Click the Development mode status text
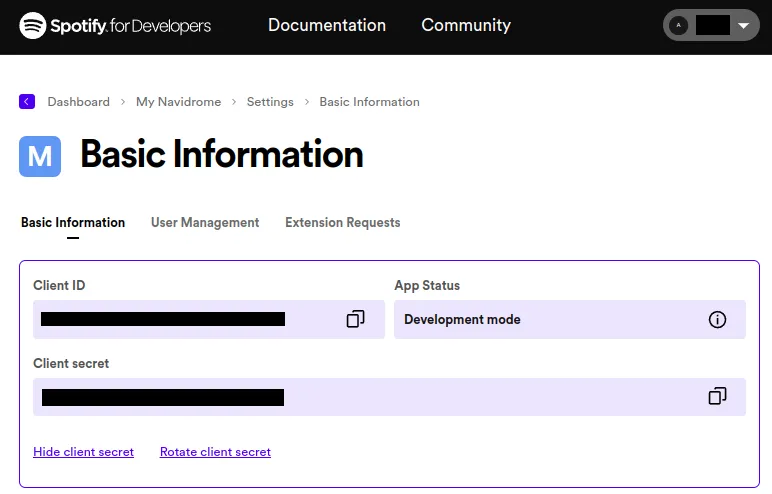 pyautogui.click(x=462, y=320)
